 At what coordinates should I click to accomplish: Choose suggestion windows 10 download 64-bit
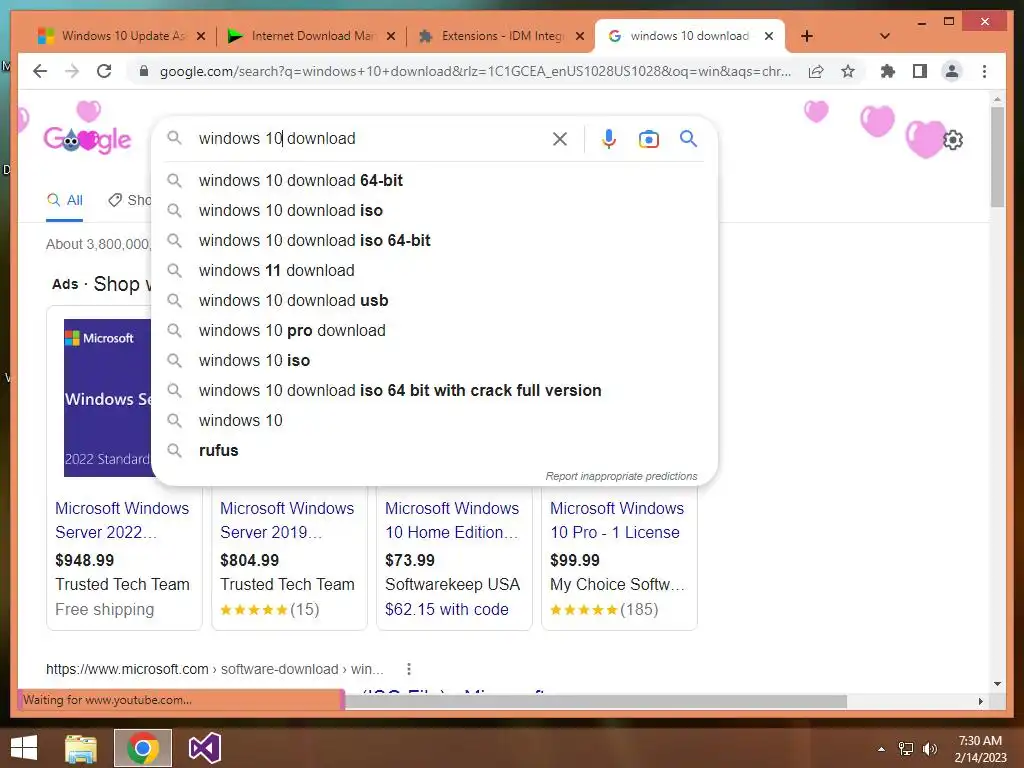[x=434, y=180]
